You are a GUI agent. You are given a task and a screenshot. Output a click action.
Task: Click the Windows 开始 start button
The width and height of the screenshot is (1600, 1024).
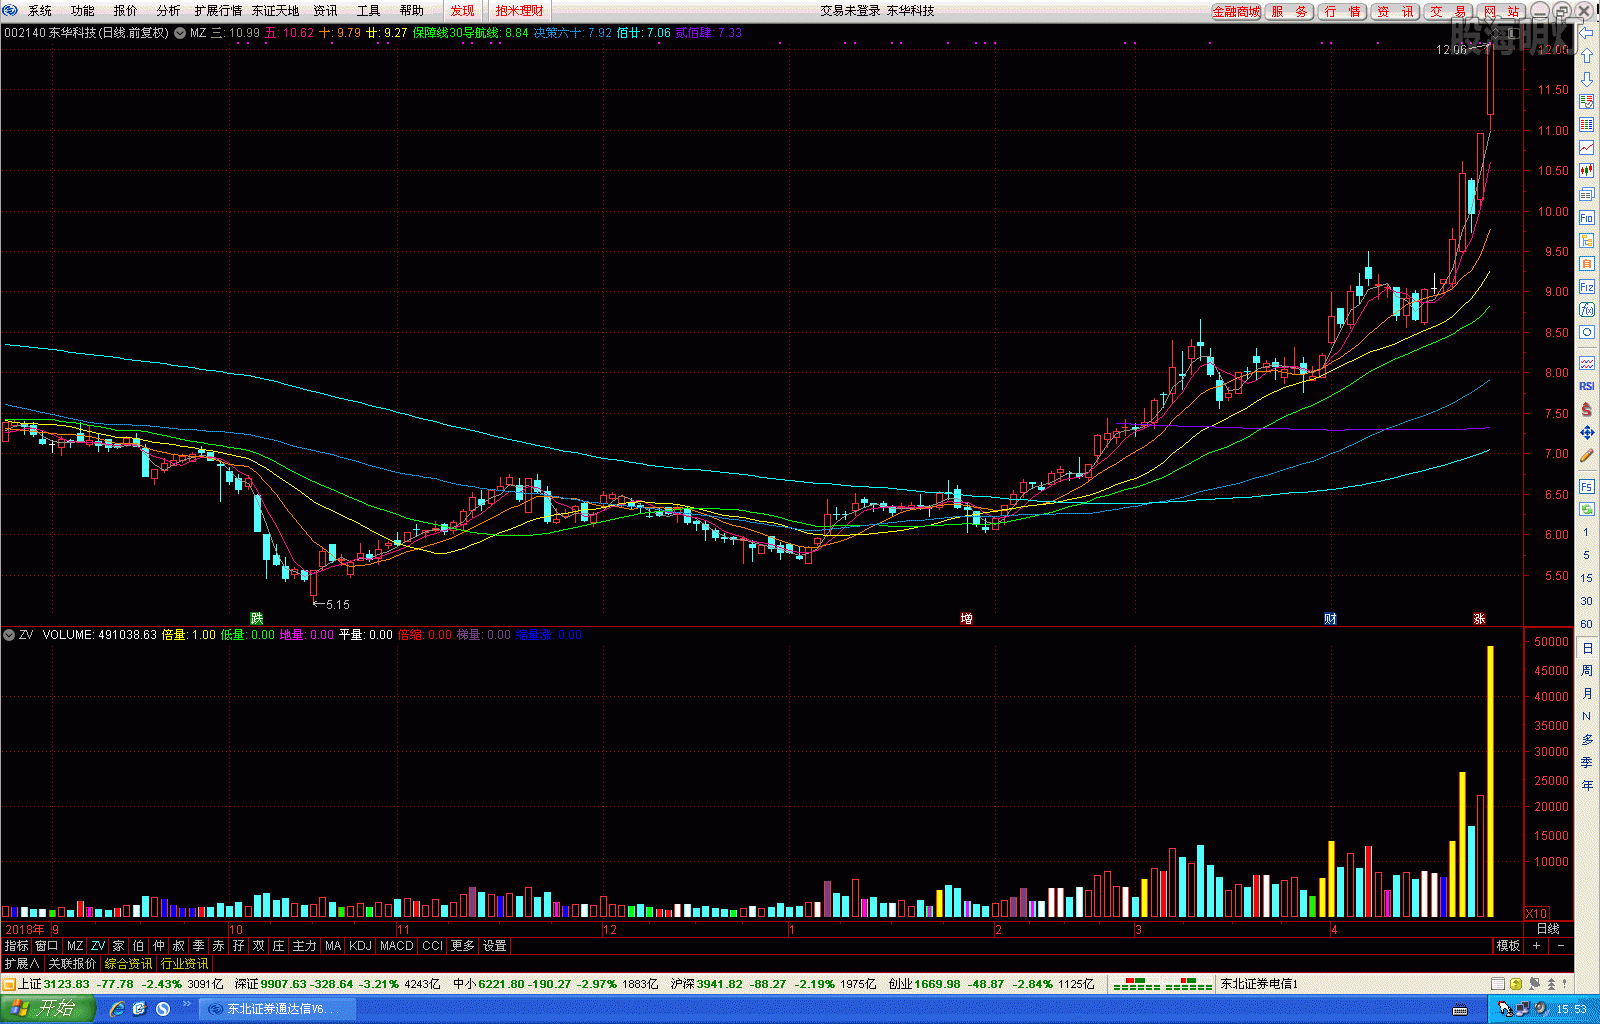47,1009
